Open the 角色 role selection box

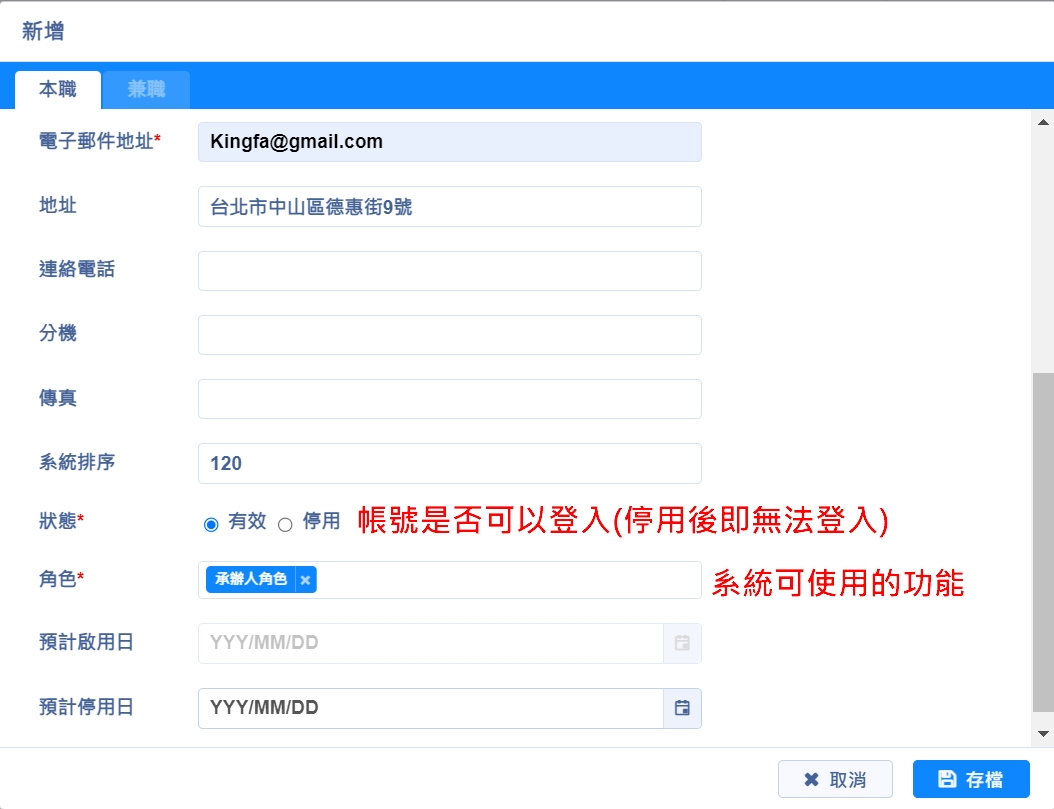500,580
